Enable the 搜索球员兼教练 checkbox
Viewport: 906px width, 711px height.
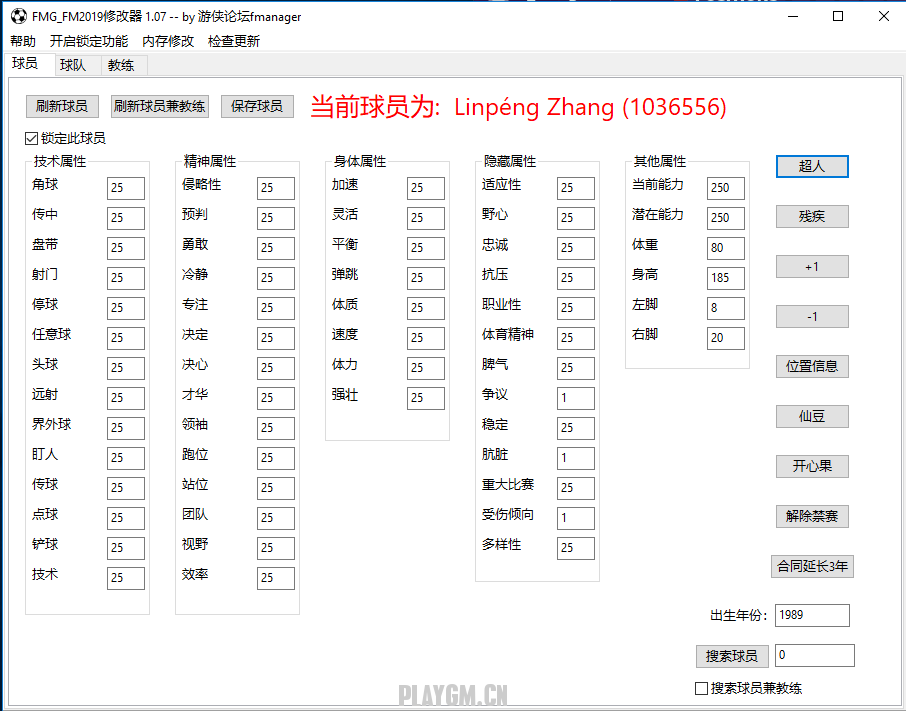(x=701, y=688)
